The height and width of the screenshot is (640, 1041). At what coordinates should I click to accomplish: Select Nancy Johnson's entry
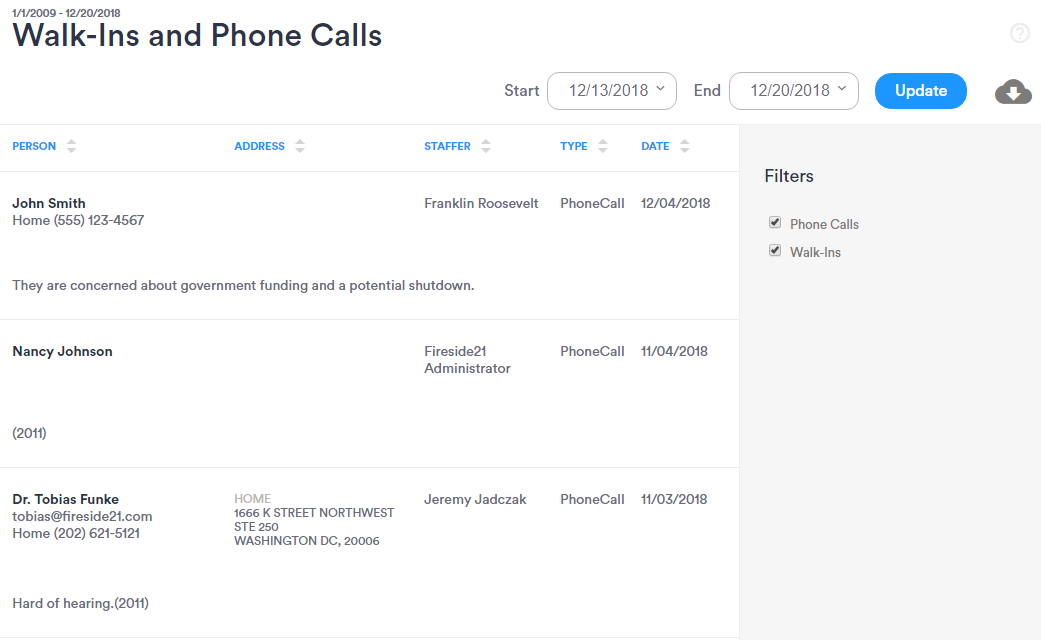point(62,351)
